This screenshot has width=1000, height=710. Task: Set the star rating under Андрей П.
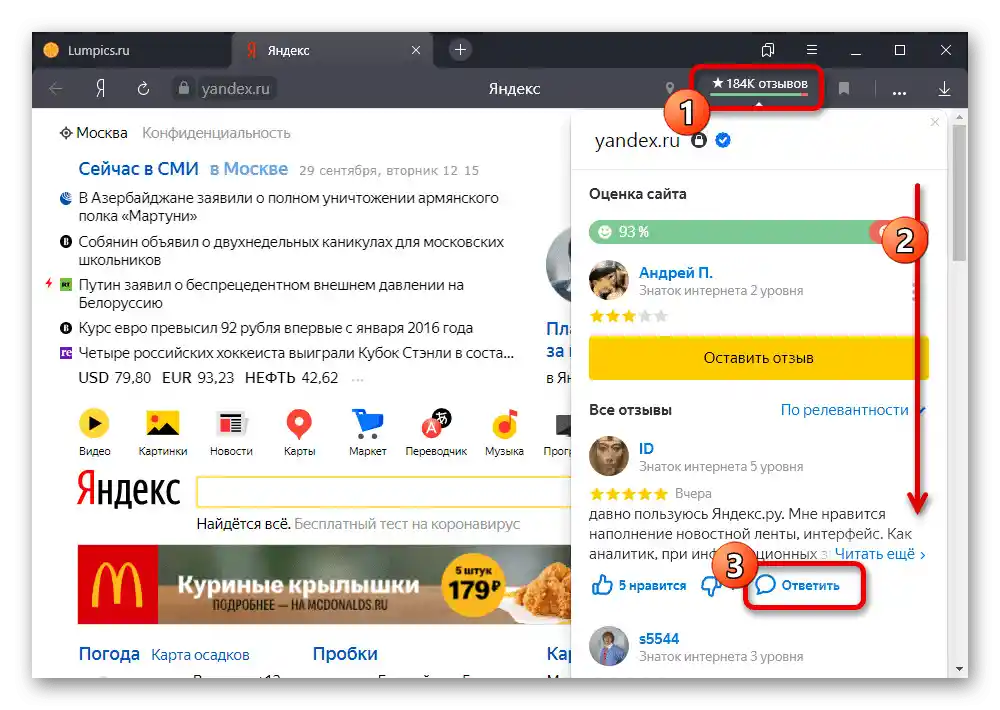pos(628,316)
